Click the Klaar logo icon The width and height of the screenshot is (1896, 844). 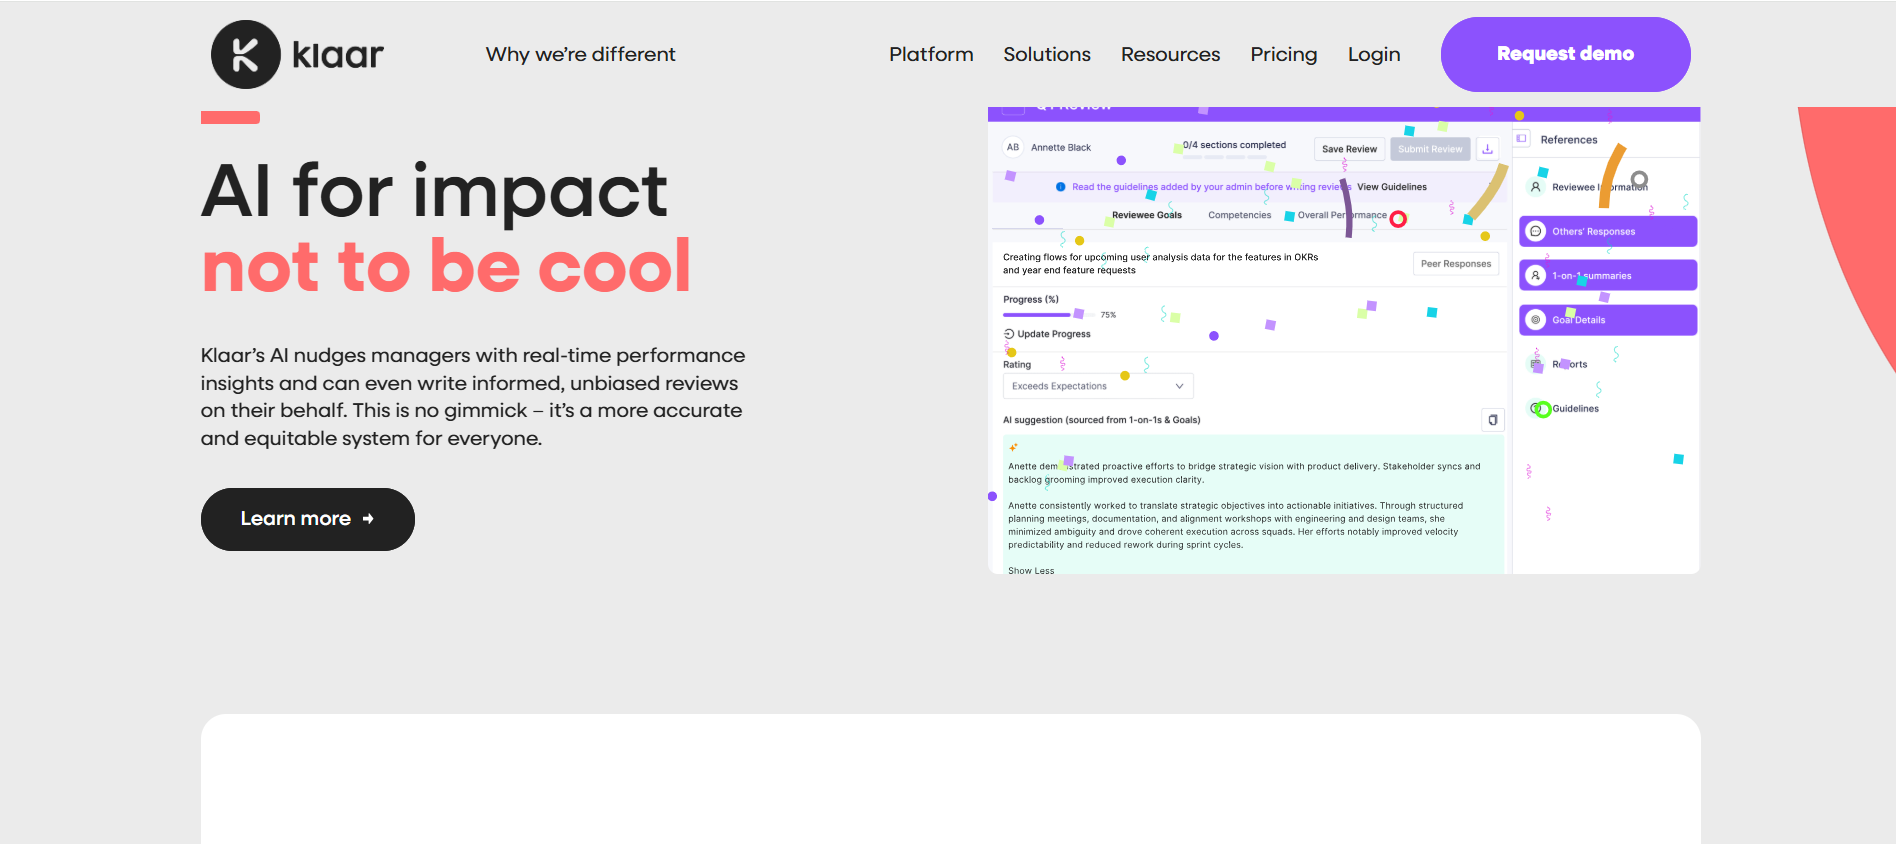(245, 55)
